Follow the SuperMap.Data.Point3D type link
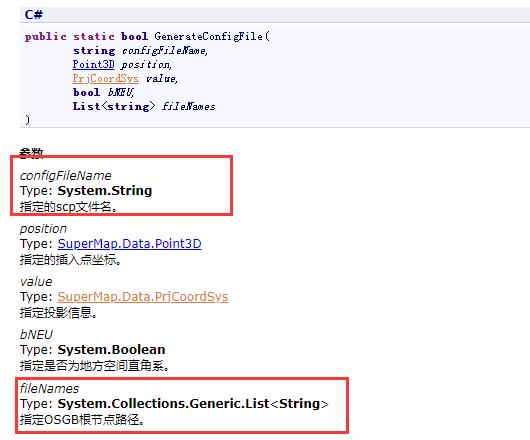Viewport: 530px width, 440px height. pos(129,244)
